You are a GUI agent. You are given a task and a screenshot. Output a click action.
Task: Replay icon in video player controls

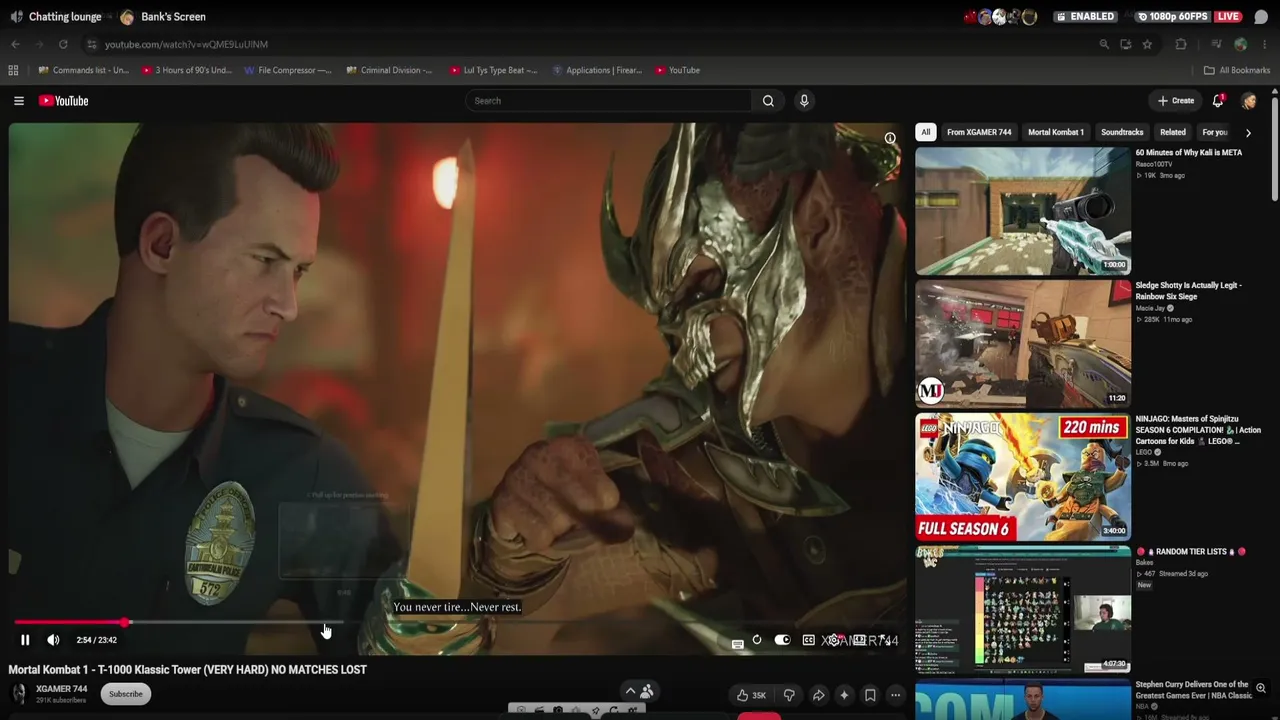click(757, 640)
